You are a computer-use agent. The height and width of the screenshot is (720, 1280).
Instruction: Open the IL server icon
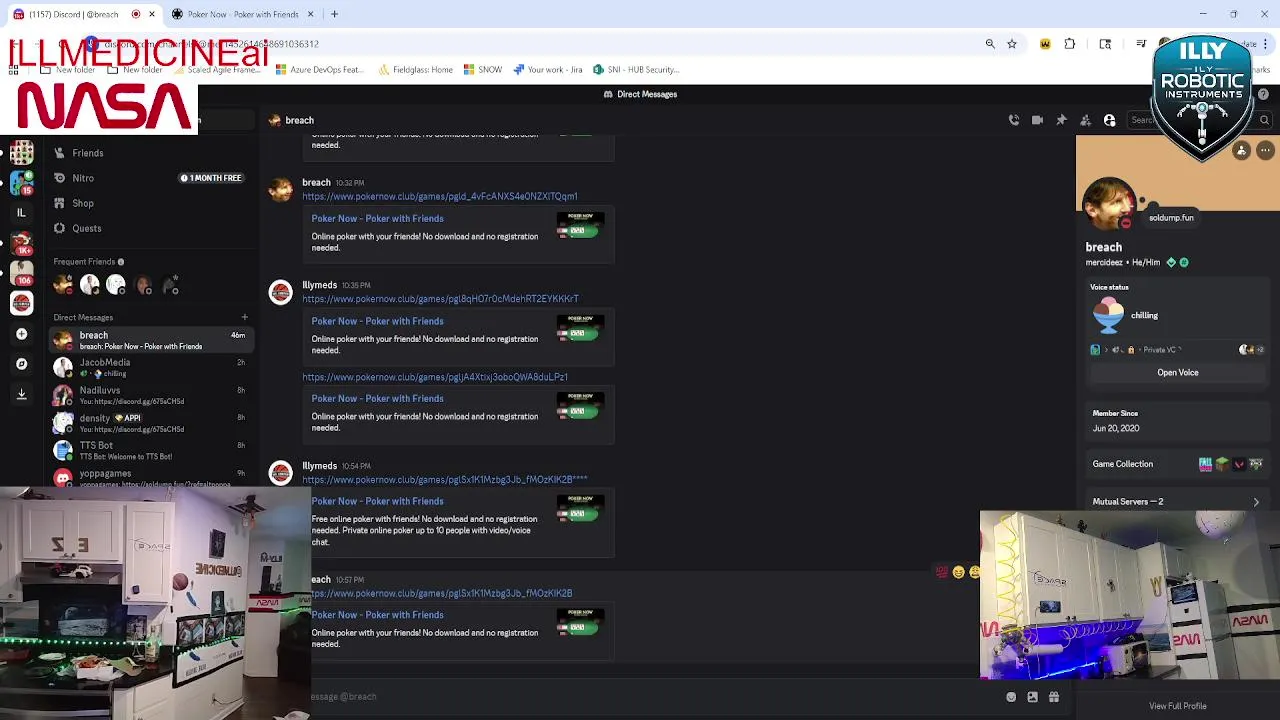tap(21, 212)
